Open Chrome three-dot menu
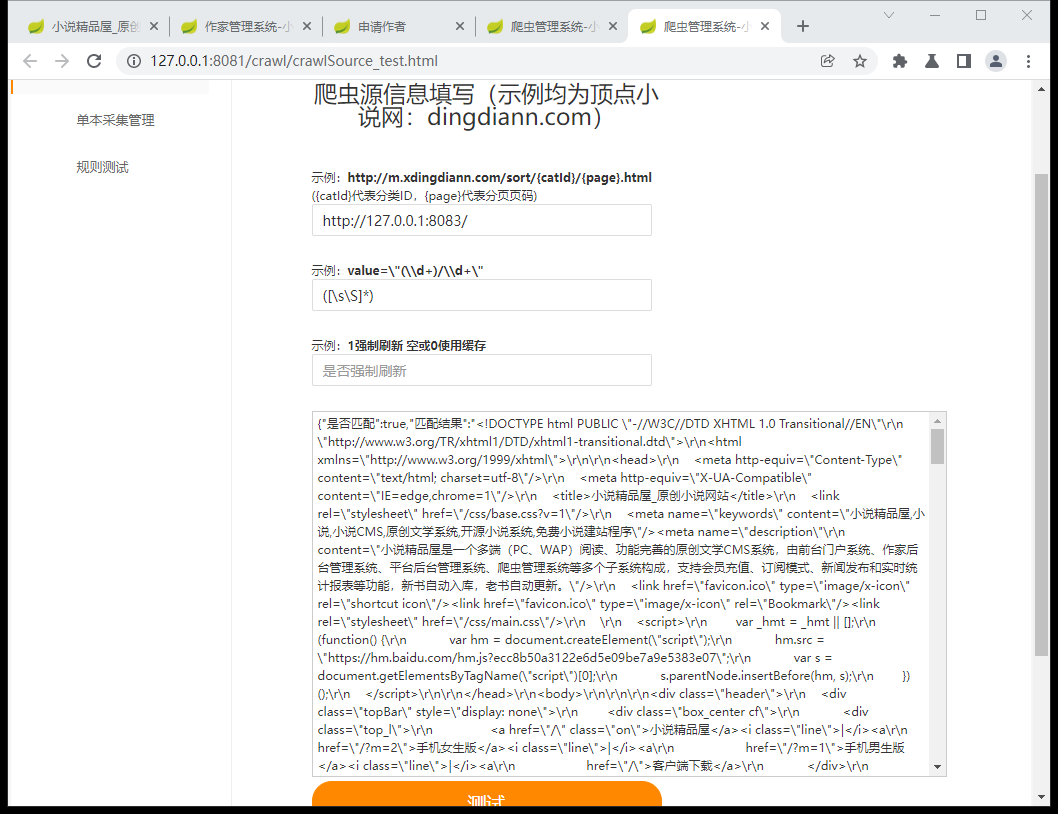 click(1028, 61)
